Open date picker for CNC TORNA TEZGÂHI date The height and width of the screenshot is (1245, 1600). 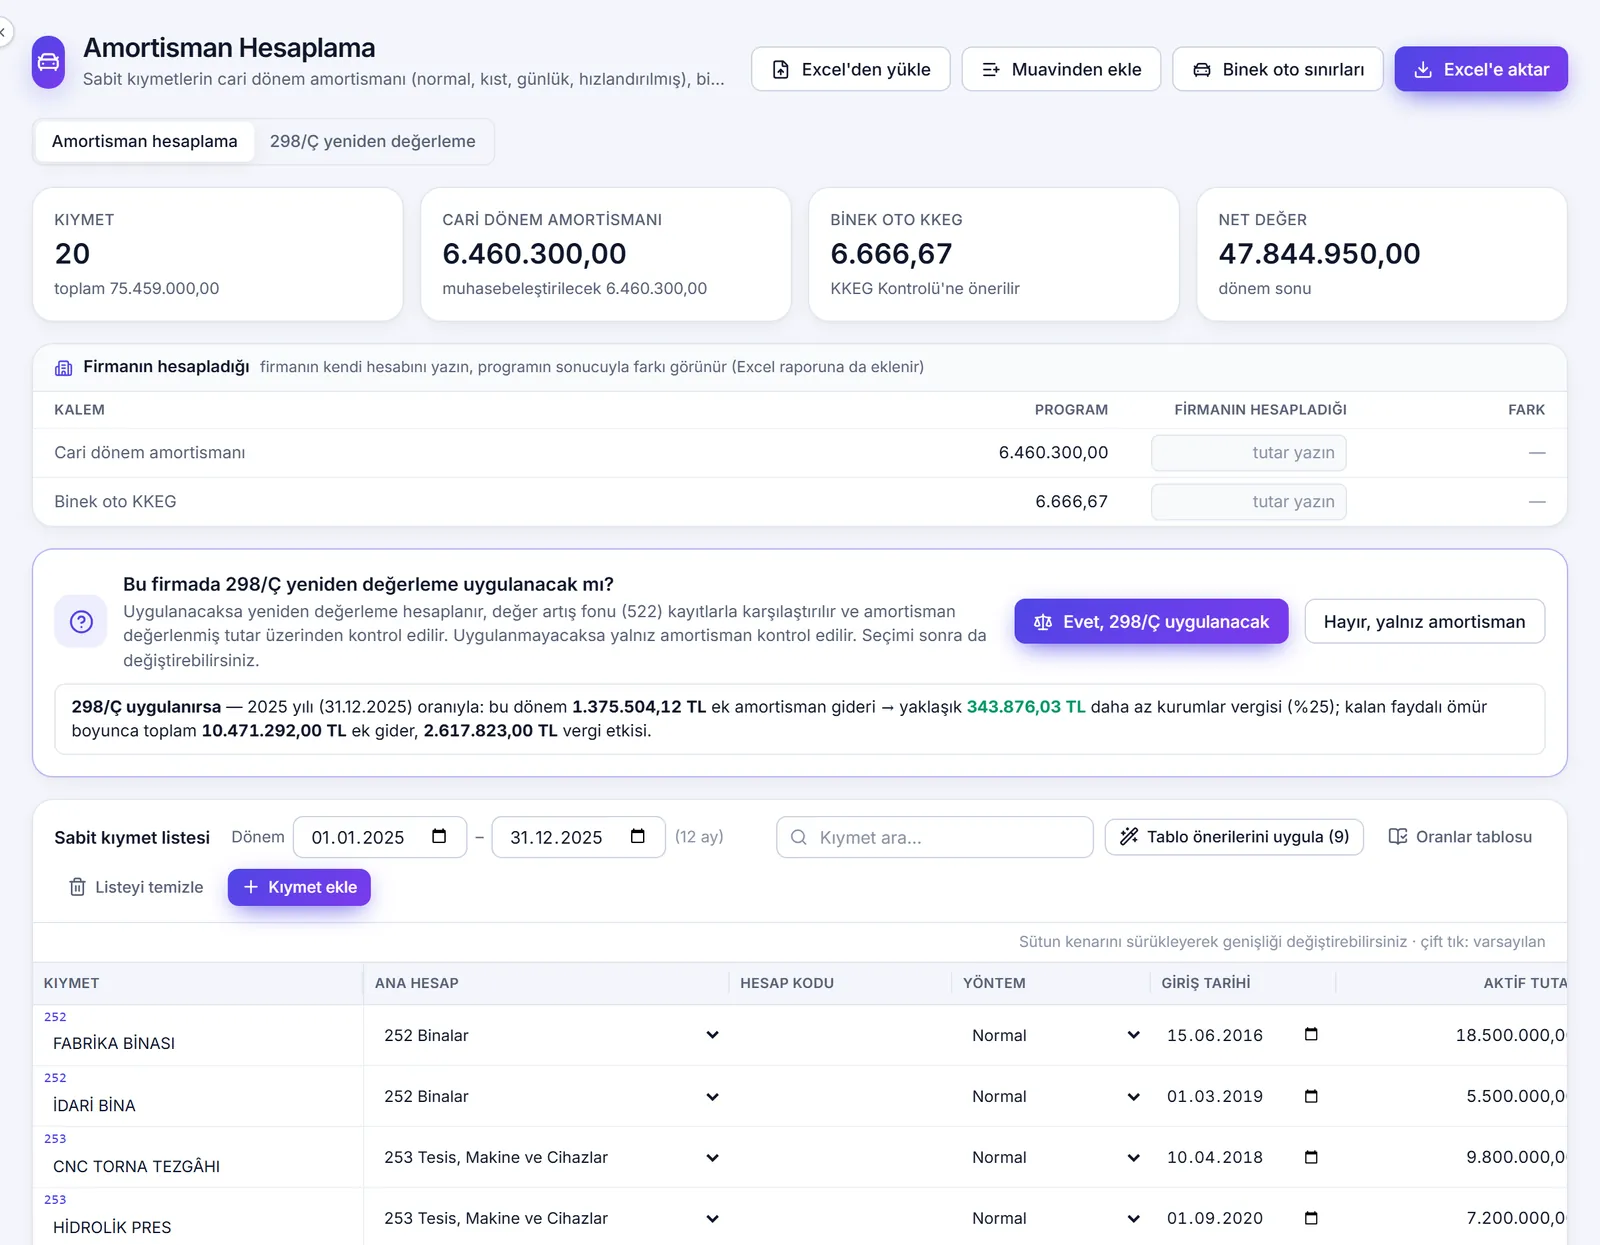tap(1311, 1157)
